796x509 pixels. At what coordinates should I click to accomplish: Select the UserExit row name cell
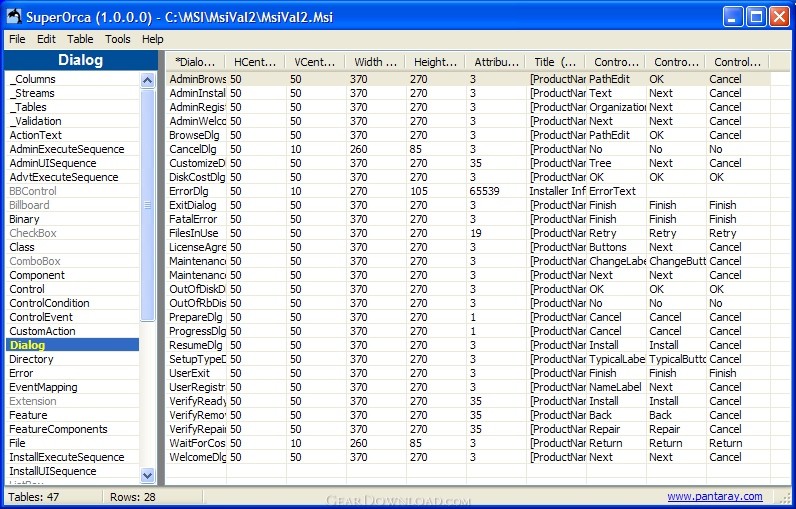coord(196,373)
